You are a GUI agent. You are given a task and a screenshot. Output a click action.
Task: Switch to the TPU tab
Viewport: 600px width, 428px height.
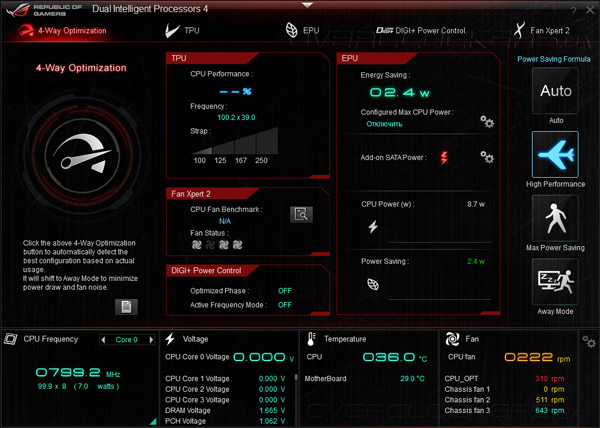pyautogui.click(x=183, y=31)
